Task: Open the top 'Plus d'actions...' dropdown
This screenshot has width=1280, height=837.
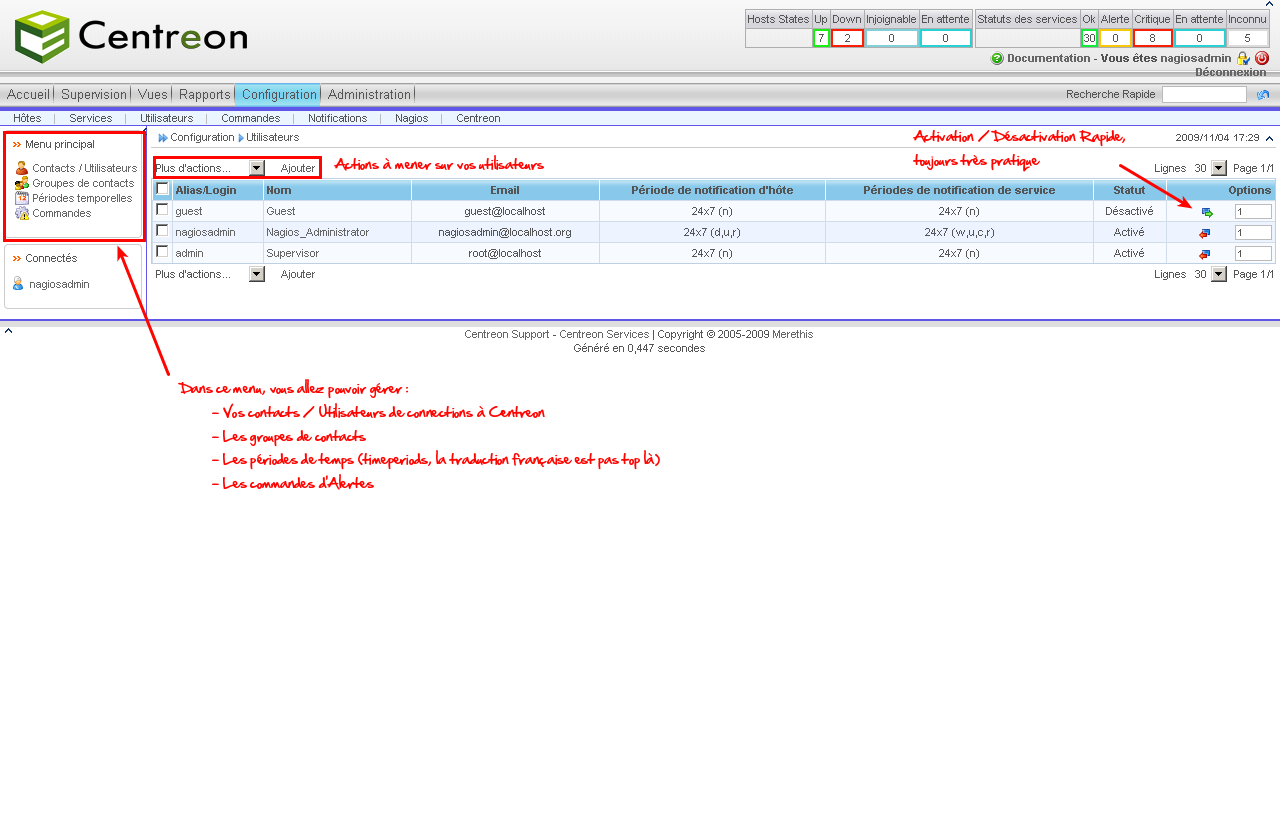Action: (257, 168)
